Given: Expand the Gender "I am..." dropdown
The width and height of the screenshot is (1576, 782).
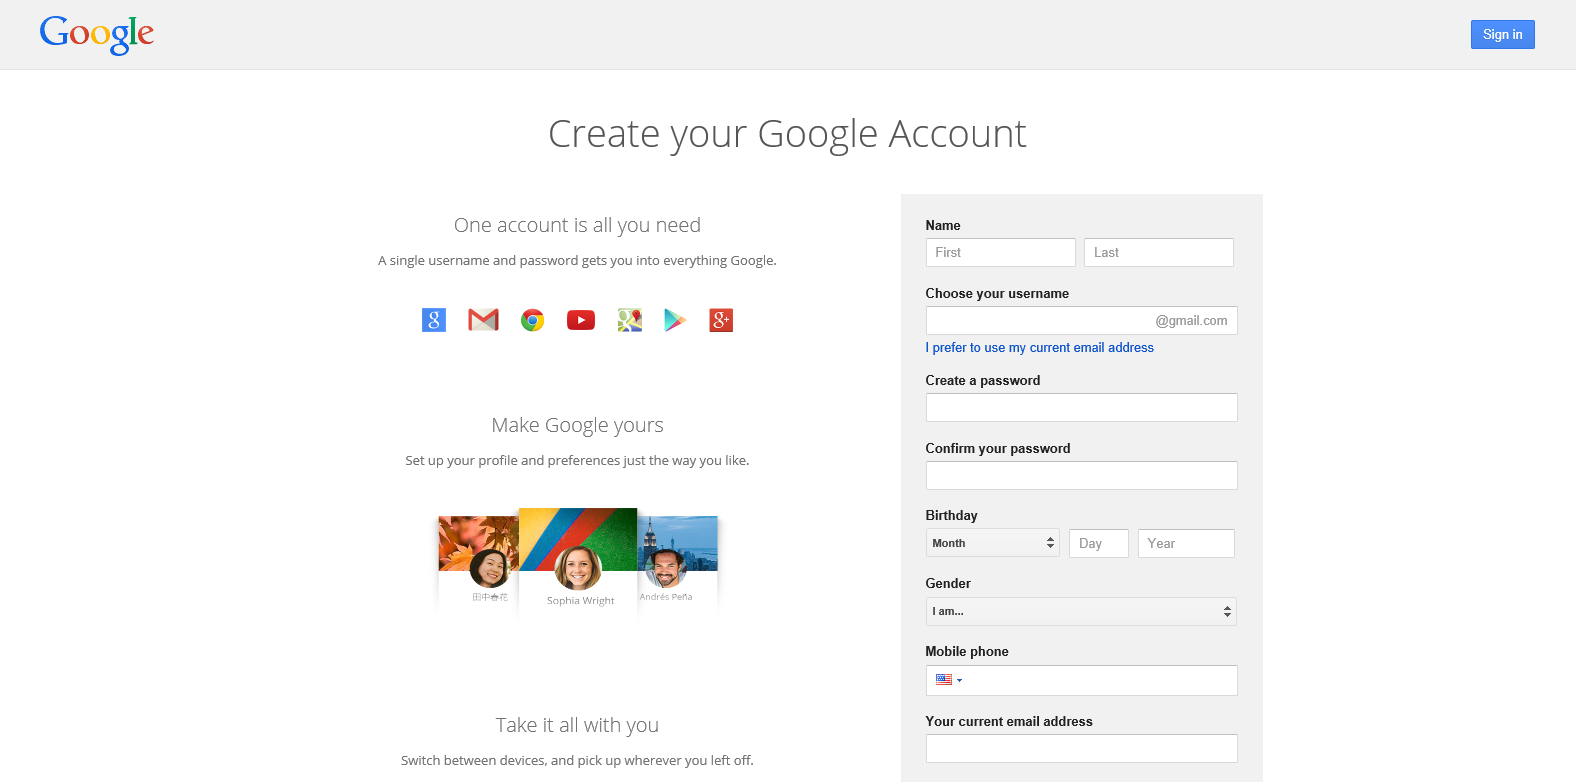Looking at the screenshot, I should pyautogui.click(x=1081, y=611).
